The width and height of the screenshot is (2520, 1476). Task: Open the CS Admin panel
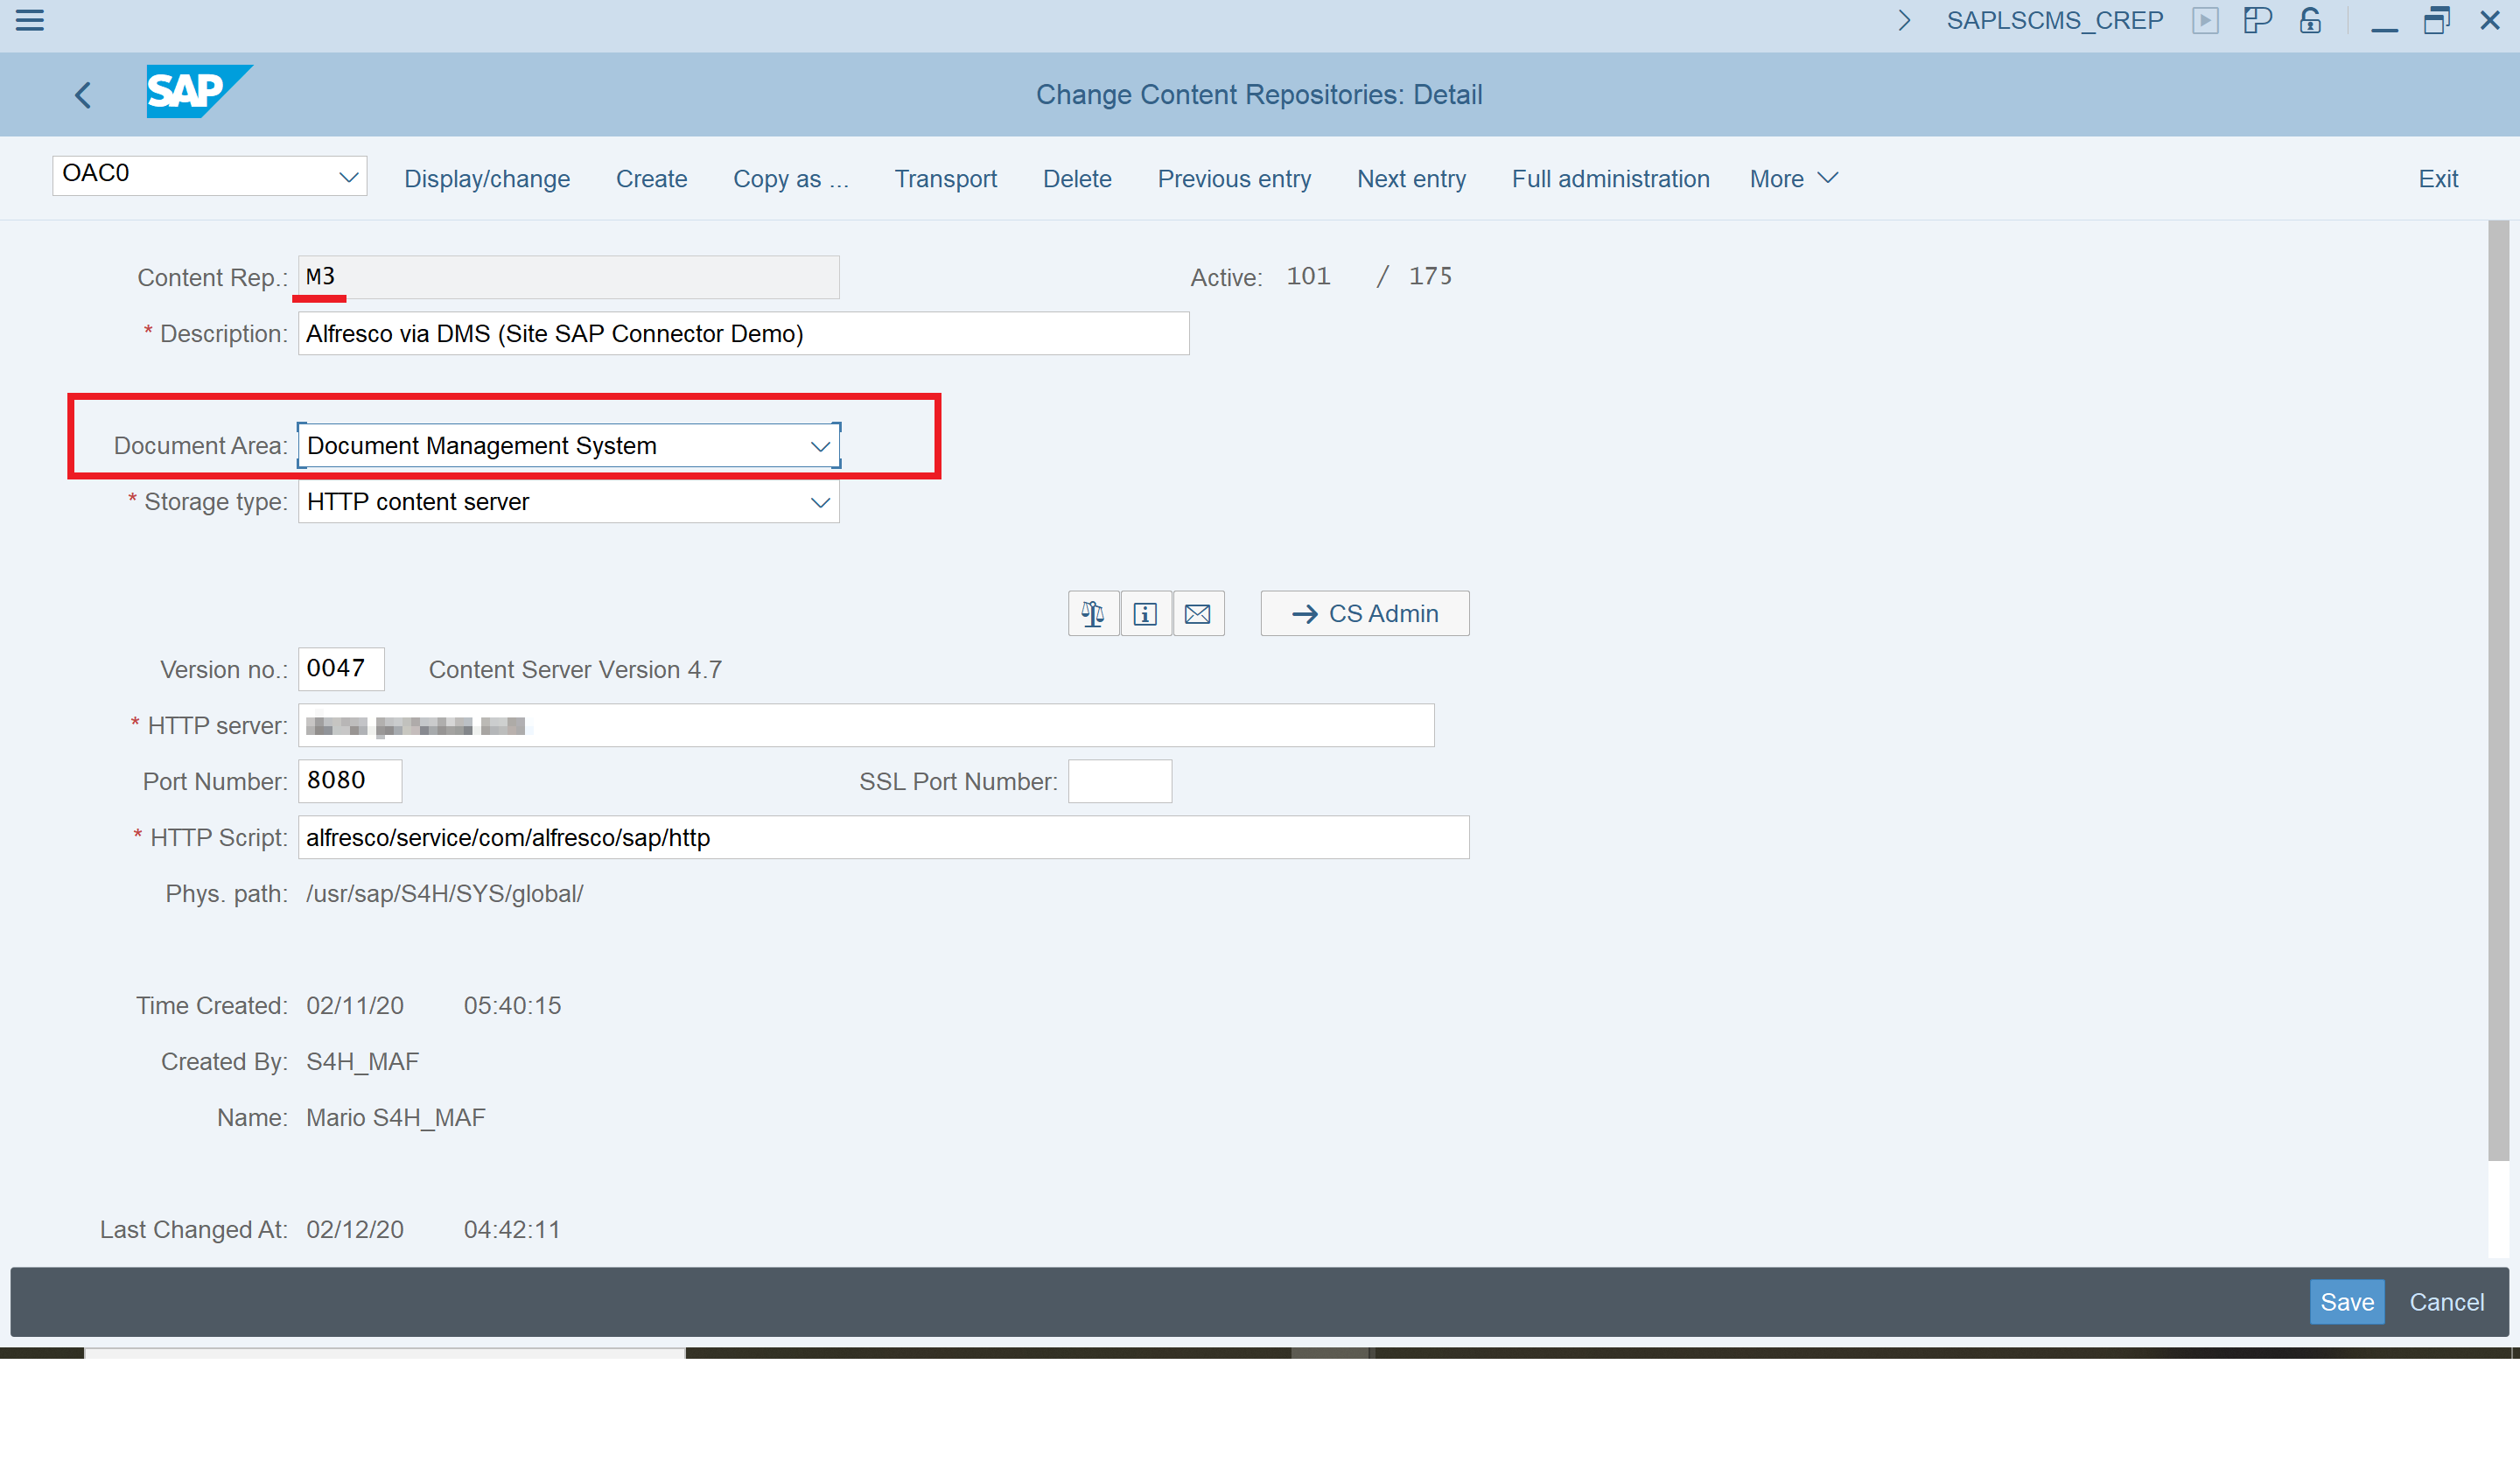1364,613
